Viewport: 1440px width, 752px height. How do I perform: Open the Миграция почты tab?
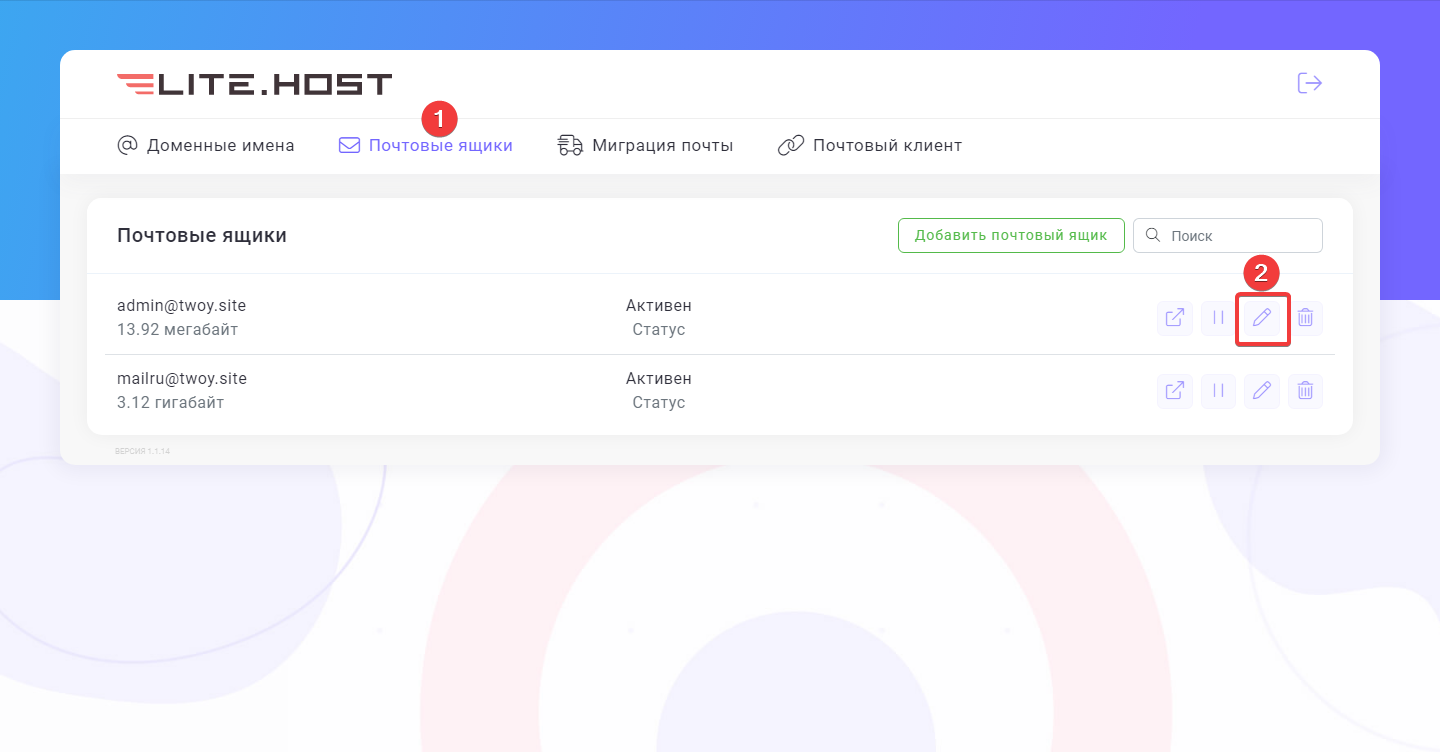645,146
